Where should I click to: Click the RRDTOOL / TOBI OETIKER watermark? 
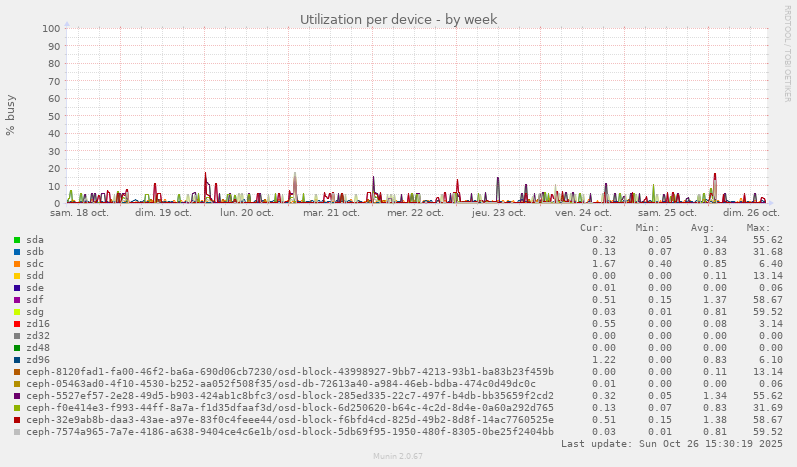(787, 53)
